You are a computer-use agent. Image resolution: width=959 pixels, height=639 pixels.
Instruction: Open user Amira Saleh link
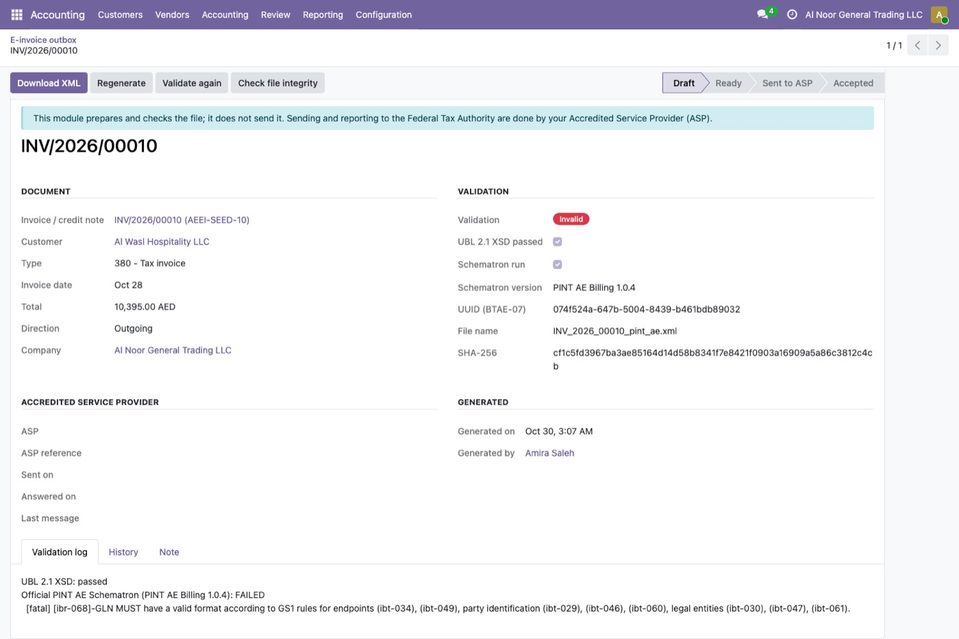(x=549, y=453)
